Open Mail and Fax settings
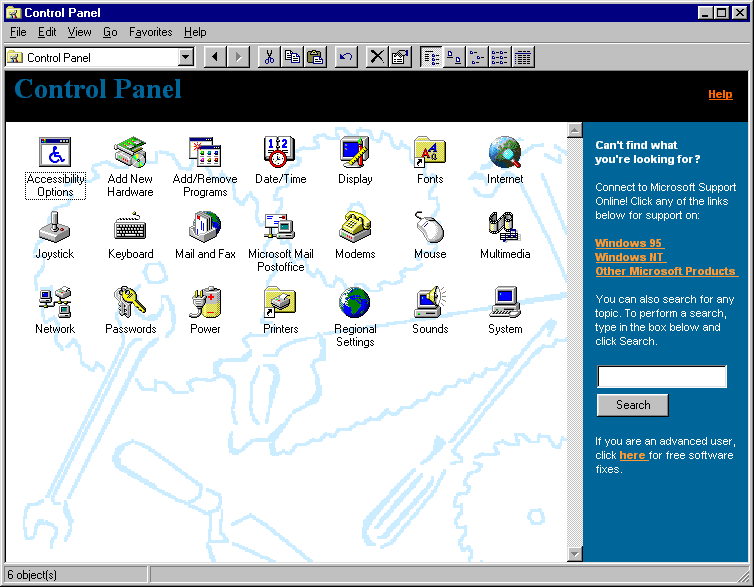754x587 pixels. [205, 227]
